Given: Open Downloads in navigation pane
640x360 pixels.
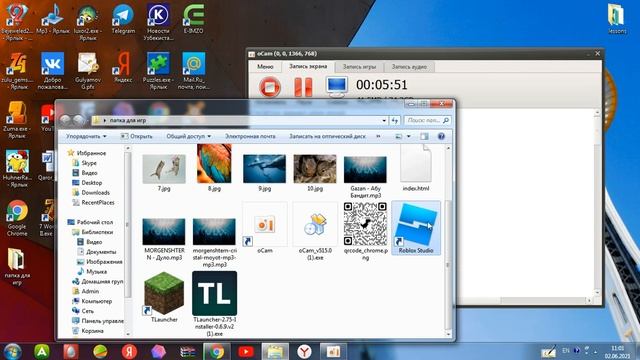Looking at the screenshot, I should point(96,193).
